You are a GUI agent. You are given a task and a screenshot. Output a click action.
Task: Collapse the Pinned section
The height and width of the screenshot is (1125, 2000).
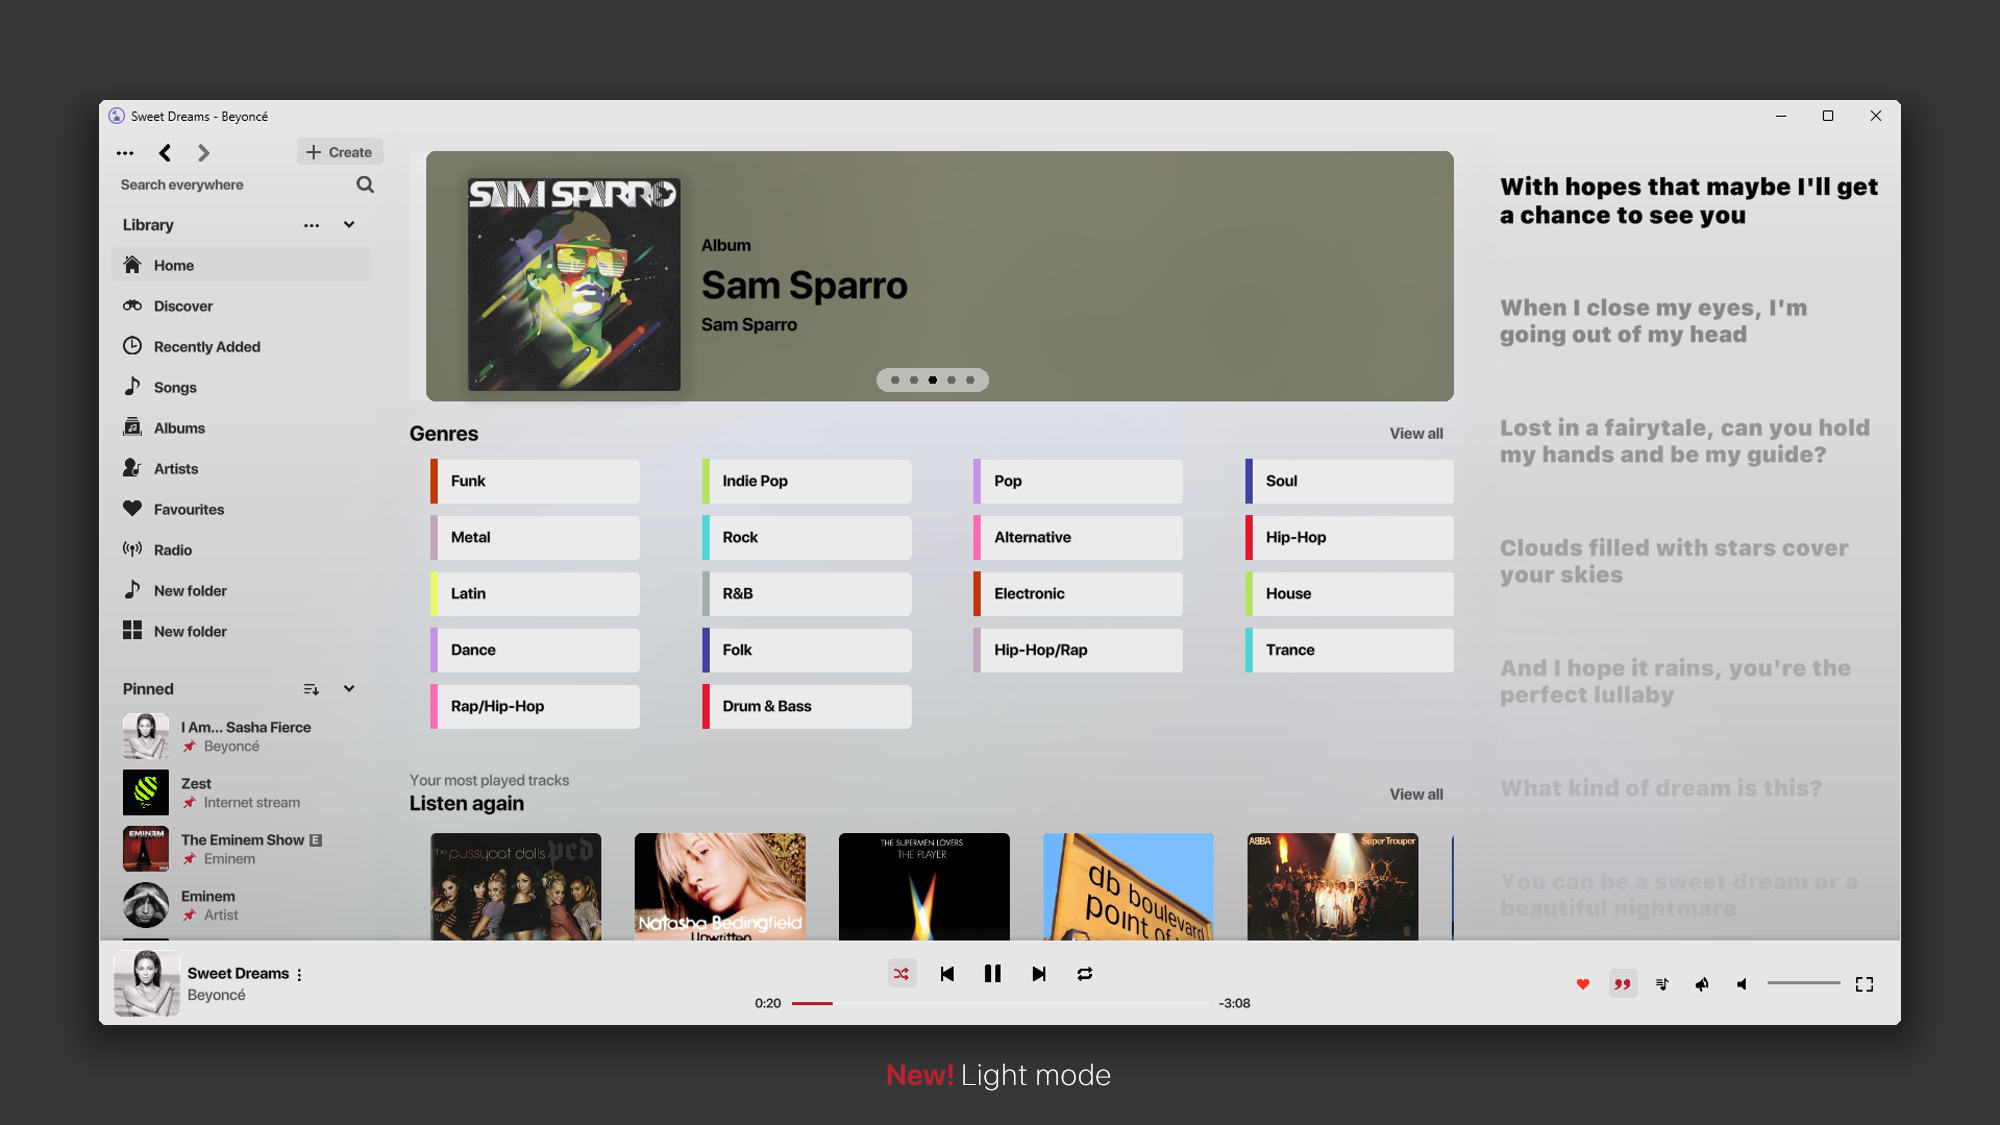[349, 689]
